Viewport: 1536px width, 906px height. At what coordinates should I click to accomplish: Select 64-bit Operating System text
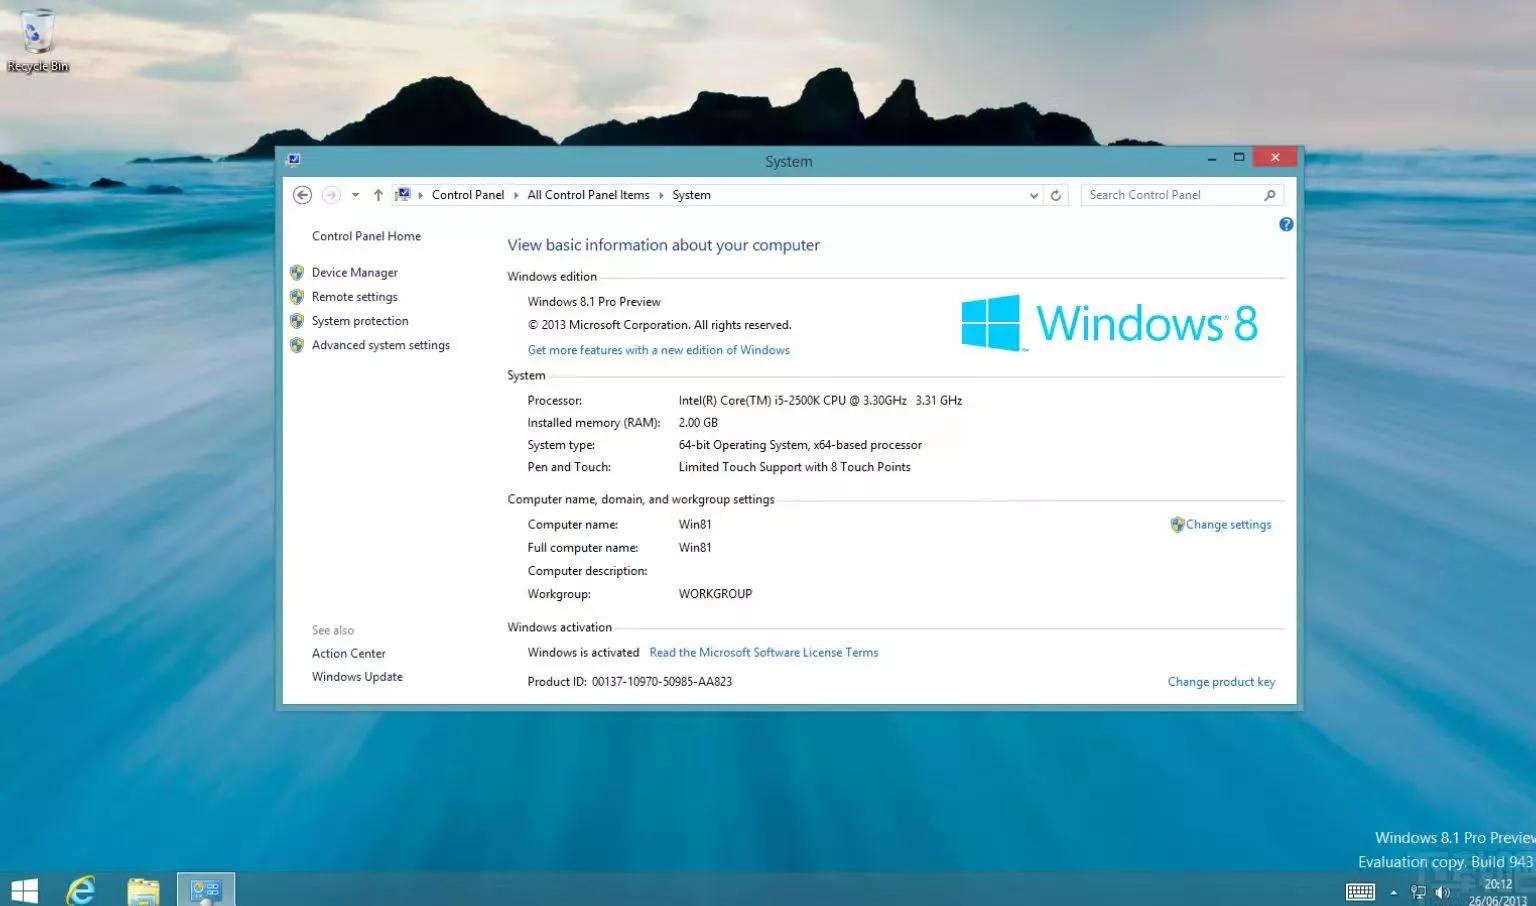click(x=800, y=445)
